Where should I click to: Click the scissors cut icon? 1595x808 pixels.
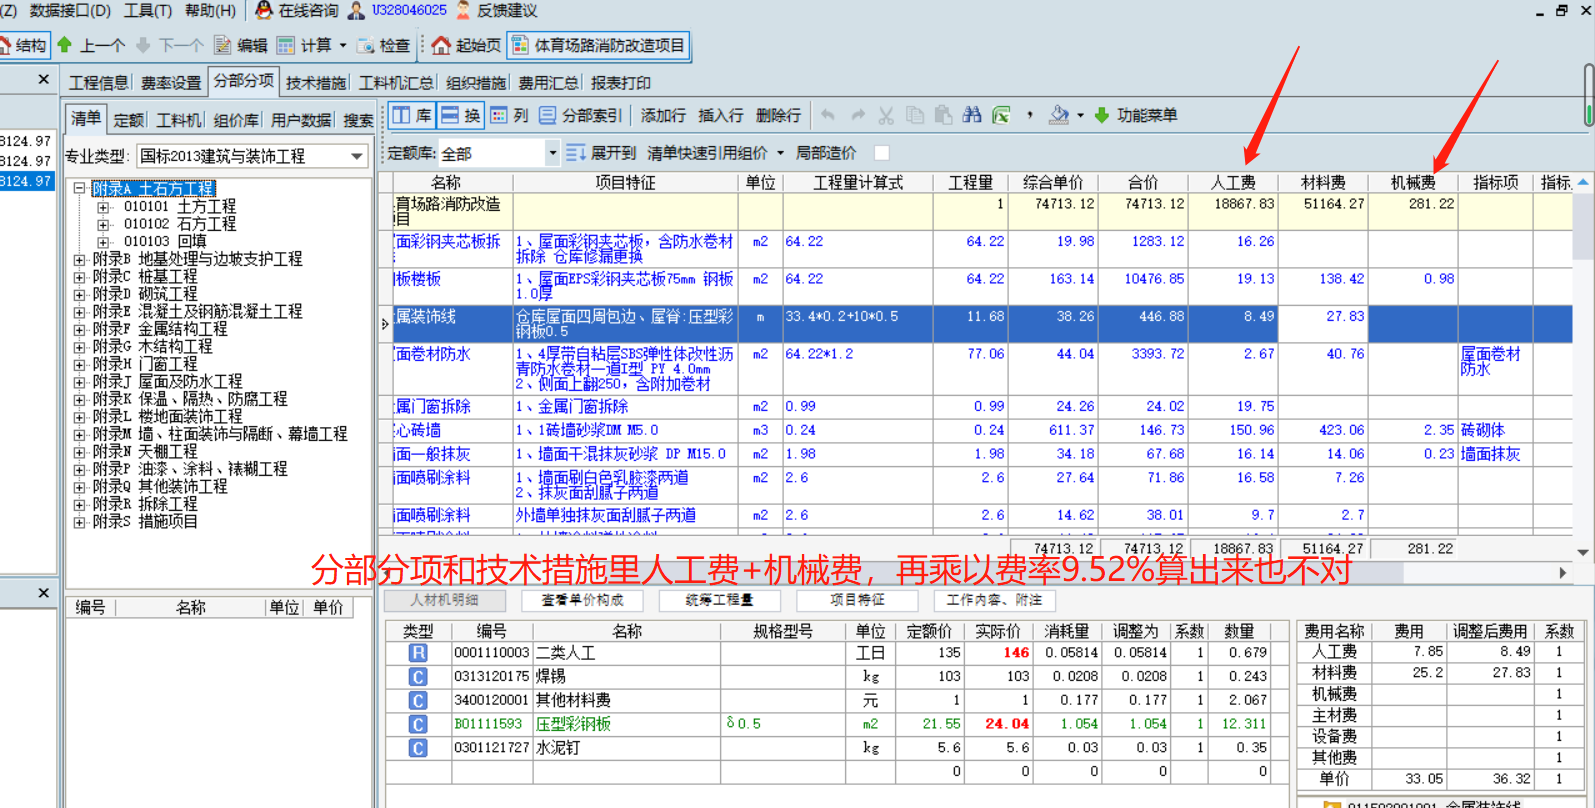[x=886, y=115]
